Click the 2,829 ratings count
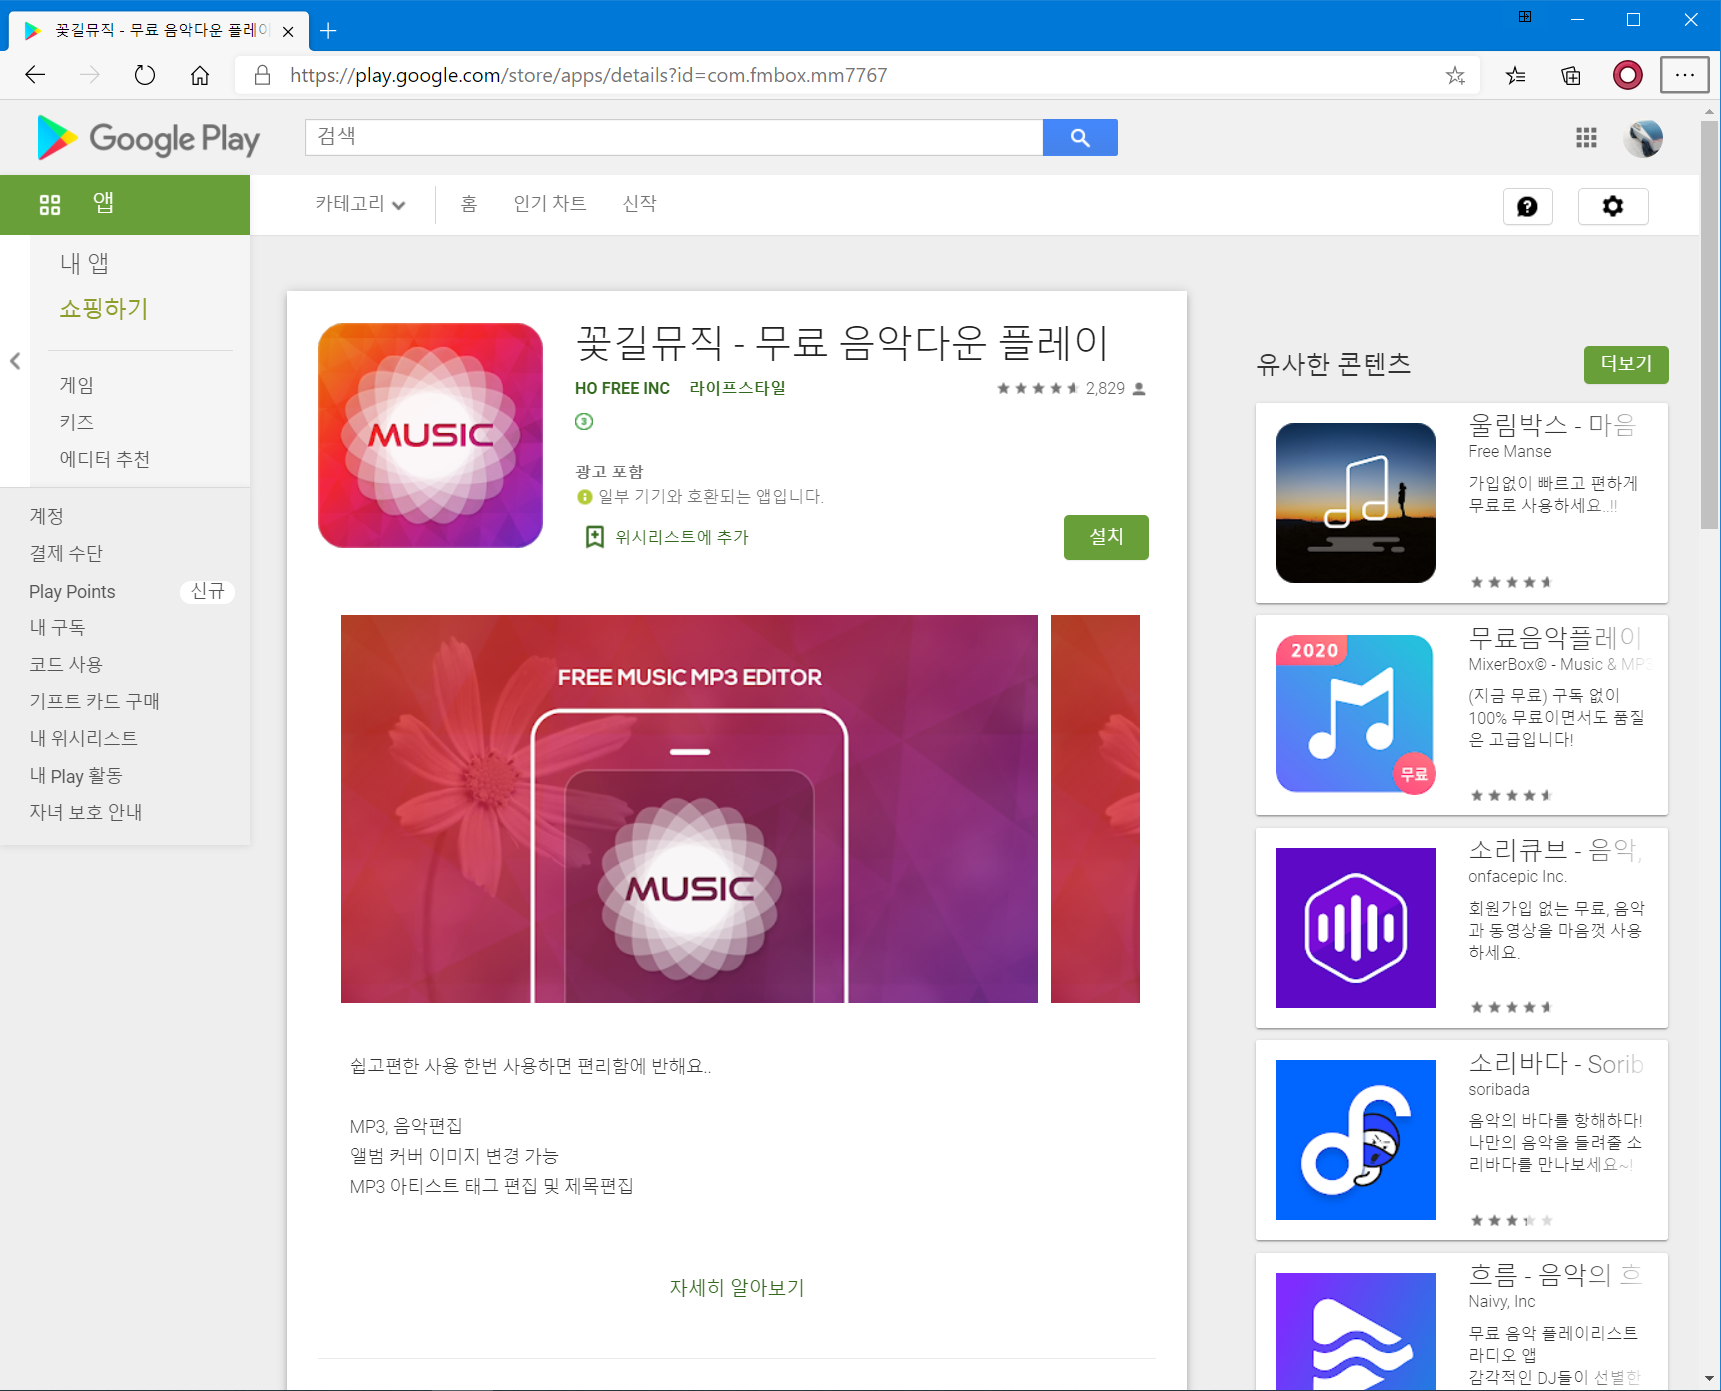This screenshot has height=1391, width=1721. [x=1105, y=388]
